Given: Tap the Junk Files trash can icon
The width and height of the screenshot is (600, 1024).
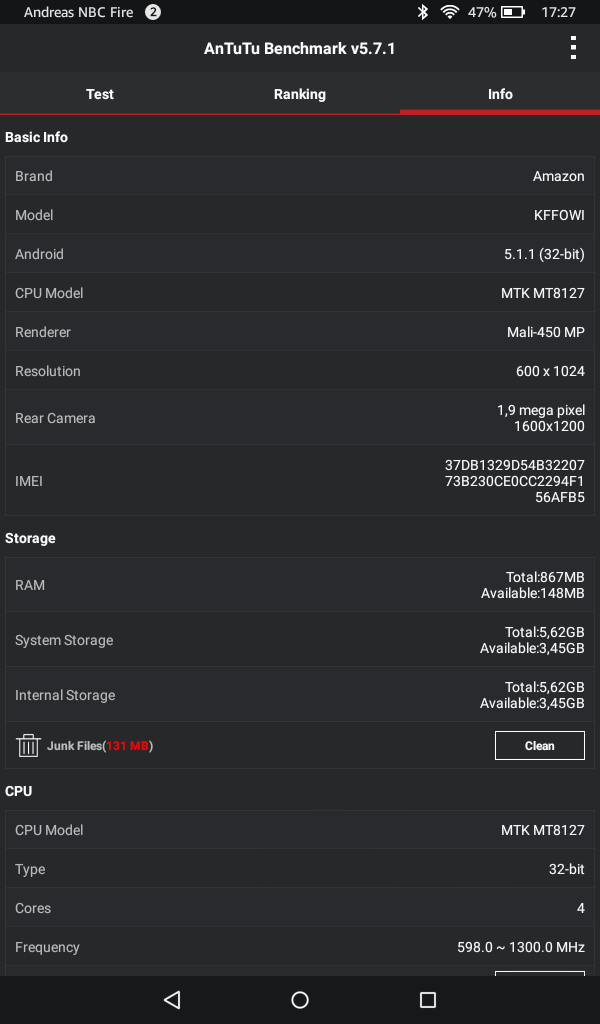Looking at the screenshot, I should (x=28, y=745).
